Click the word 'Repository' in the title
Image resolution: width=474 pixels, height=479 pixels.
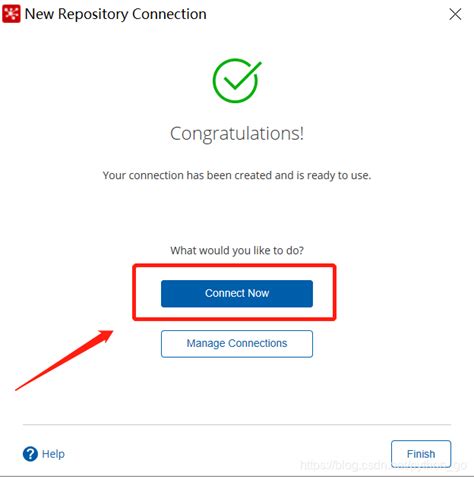(x=93, y=15)
